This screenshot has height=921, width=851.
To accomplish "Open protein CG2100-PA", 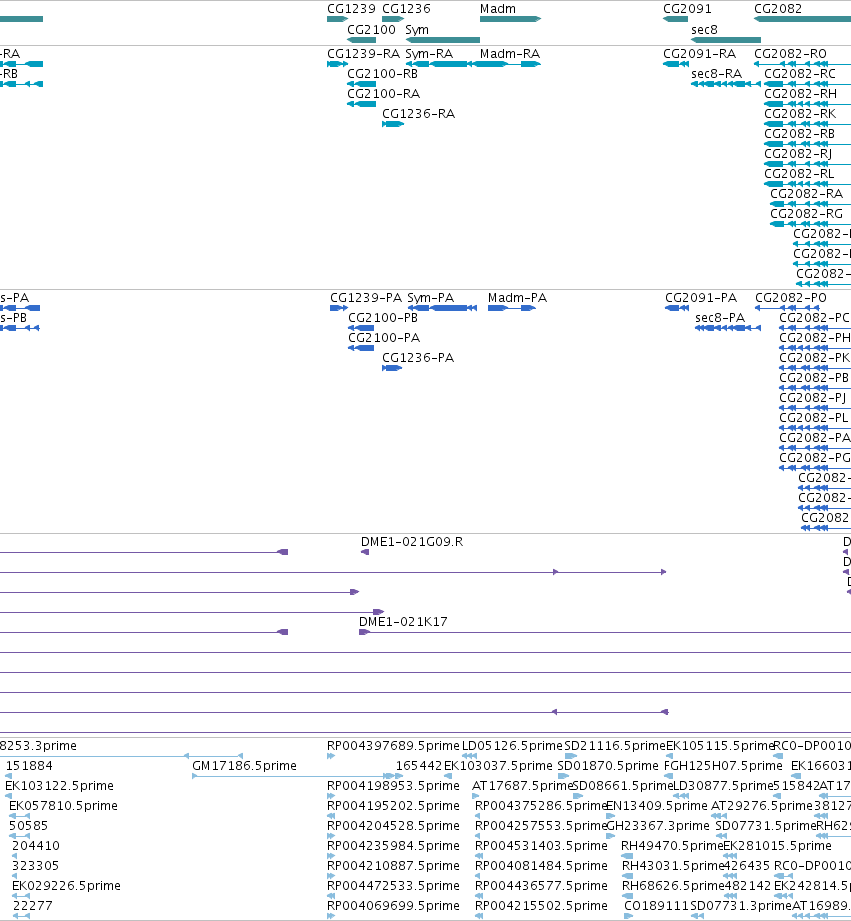I will click(x=384, y=338).
